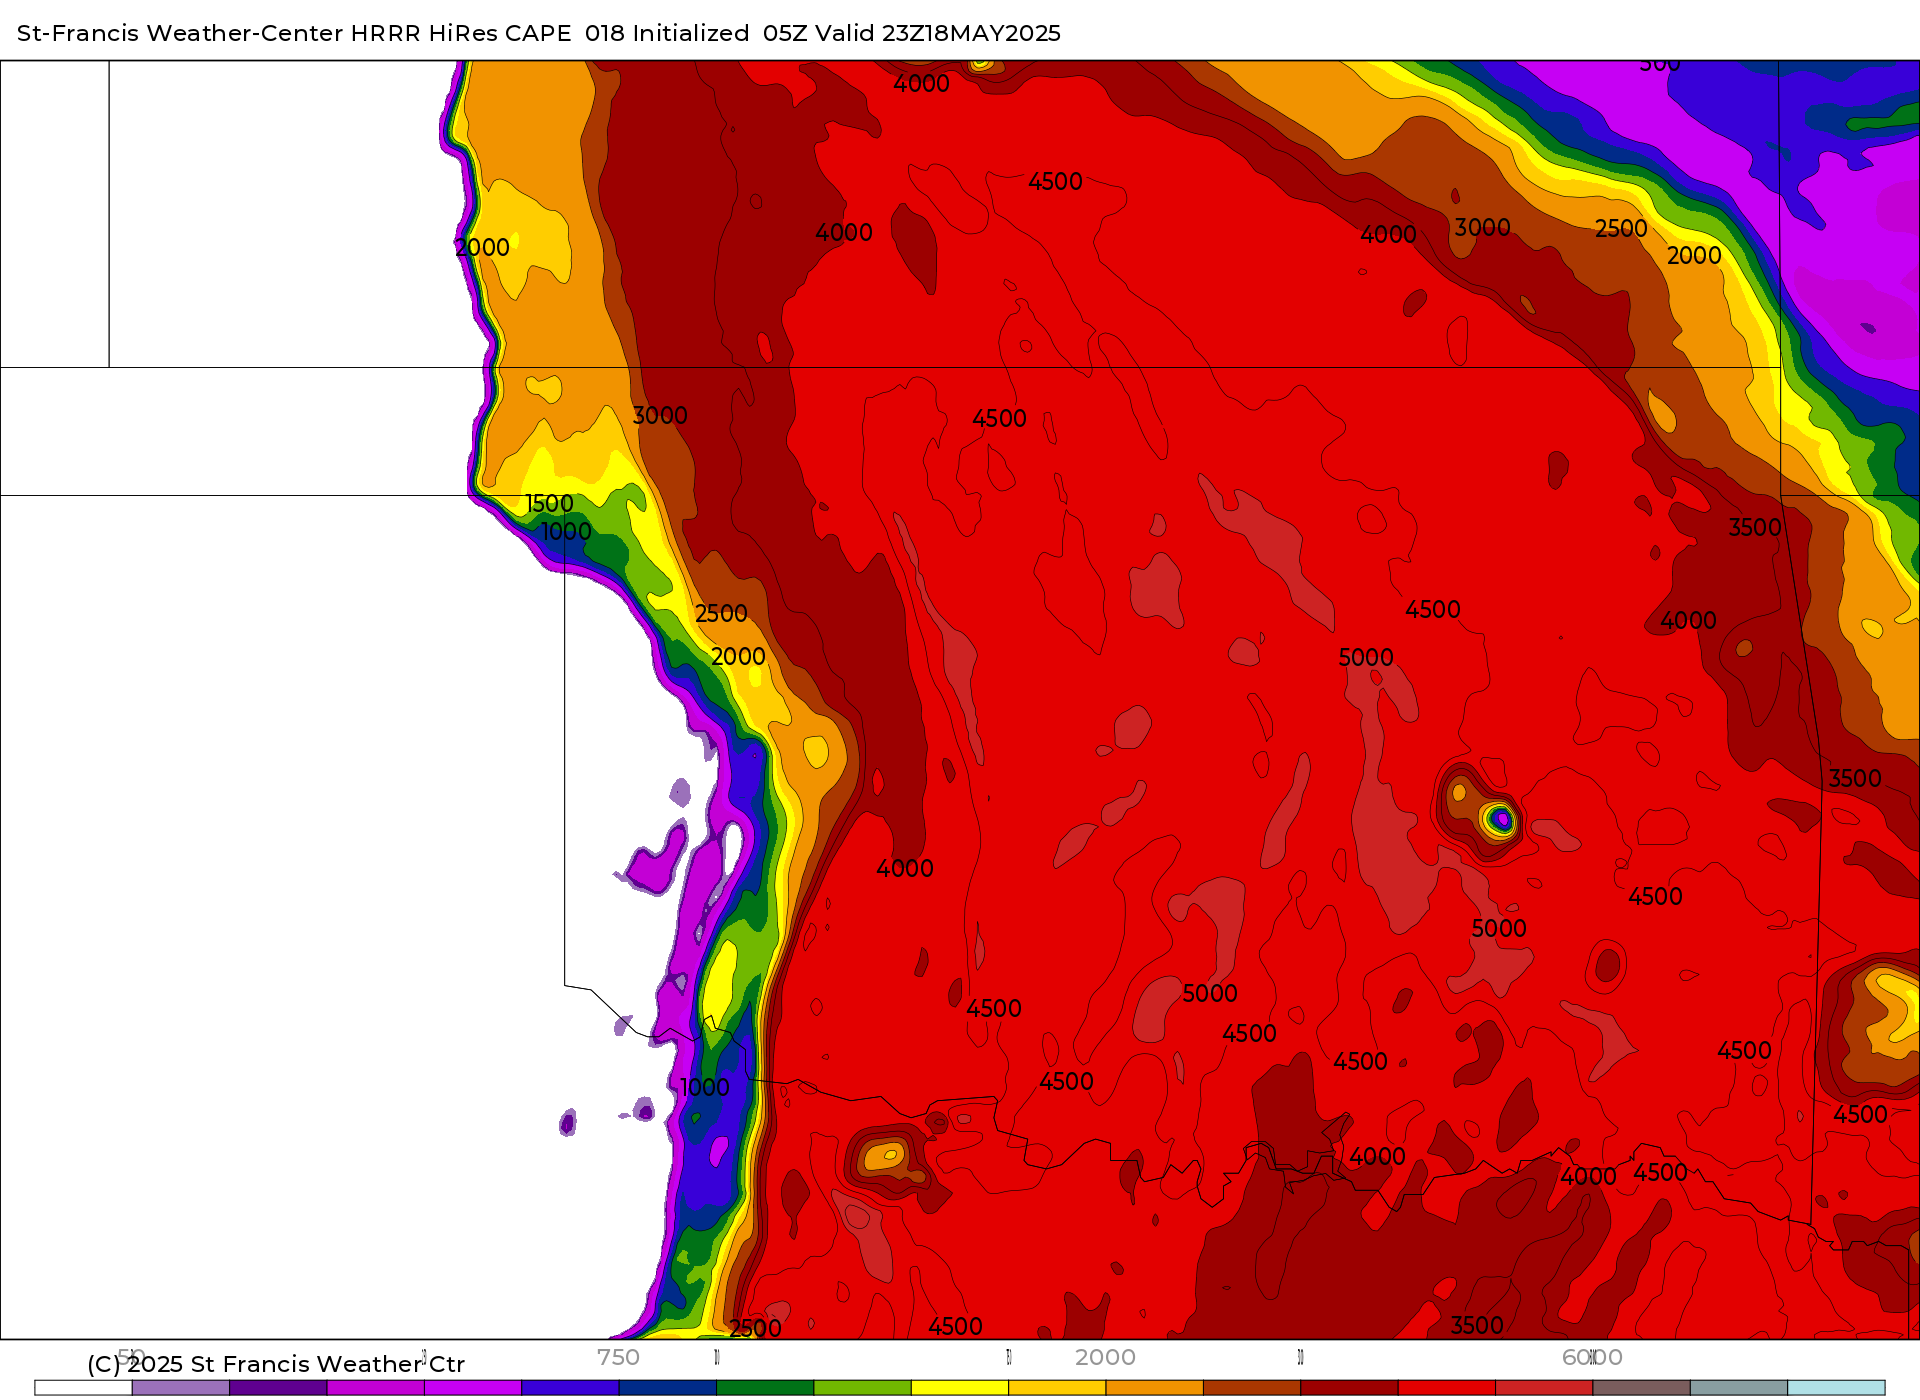Click the brownish mauve color scale swatch
Screen dimensions: 1920x1400
pyautogui.click(x=1641, y=1387)
